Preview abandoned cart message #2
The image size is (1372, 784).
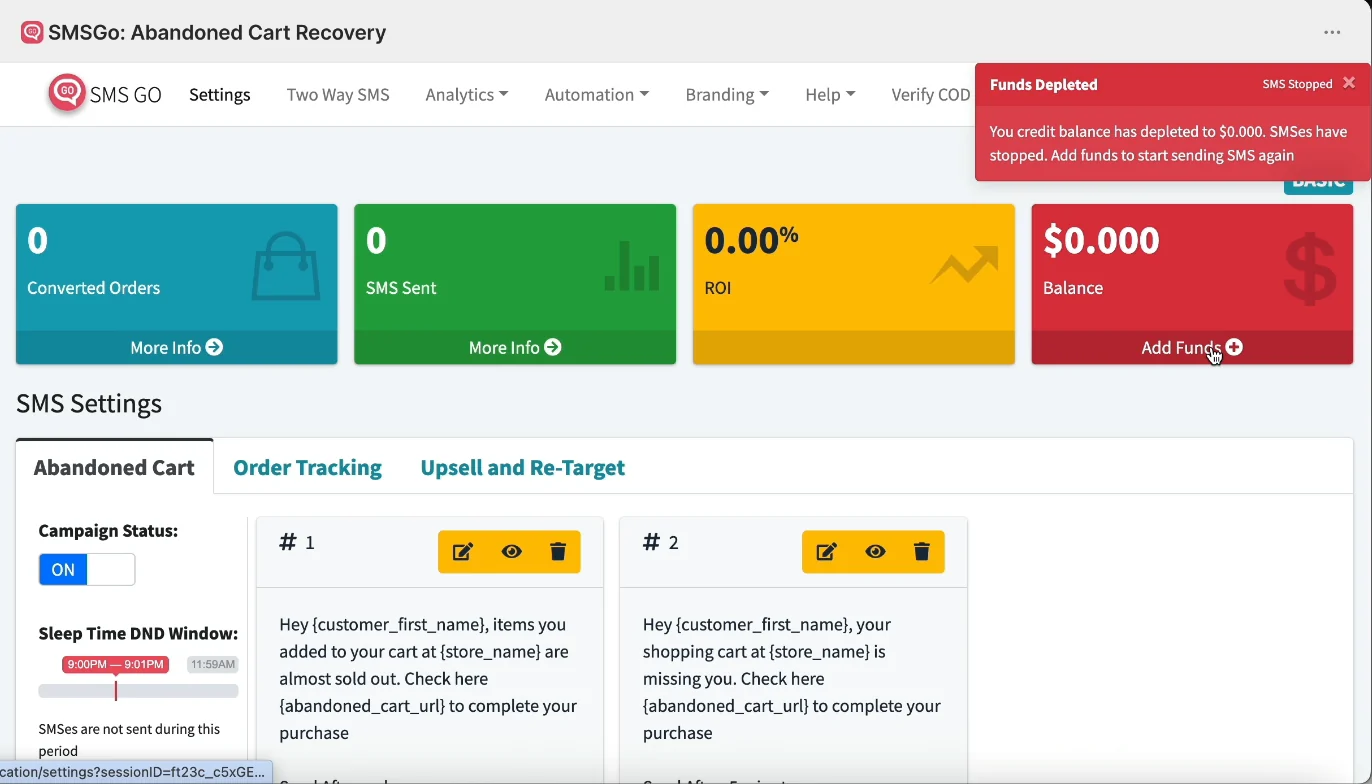point(876,552)
